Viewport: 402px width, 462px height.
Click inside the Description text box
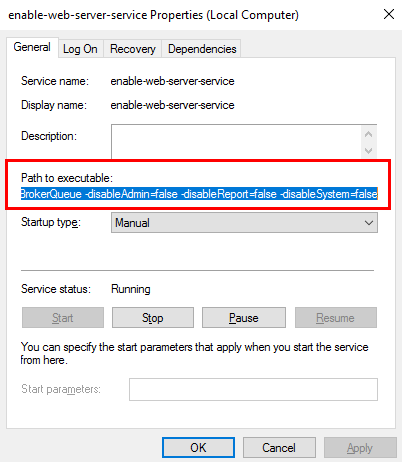pos(236,141)
